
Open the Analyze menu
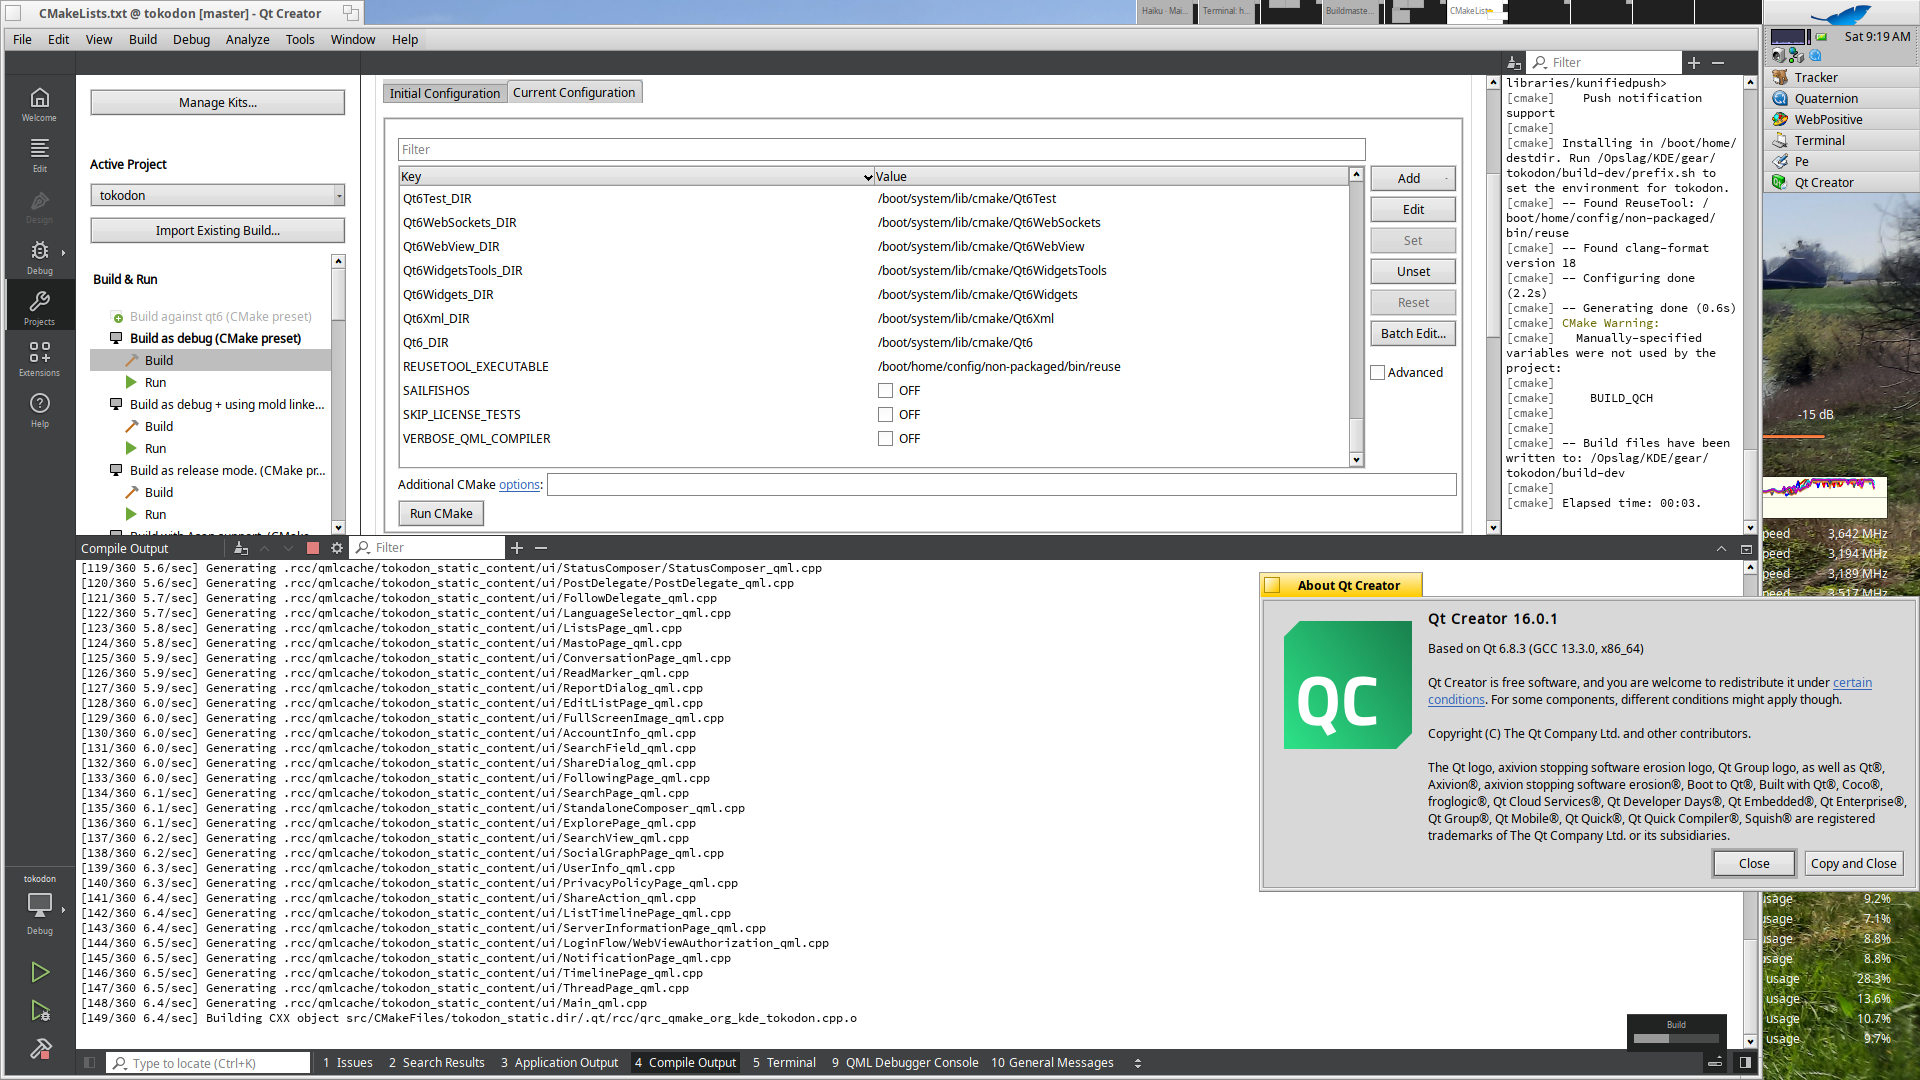coord(247,39)
